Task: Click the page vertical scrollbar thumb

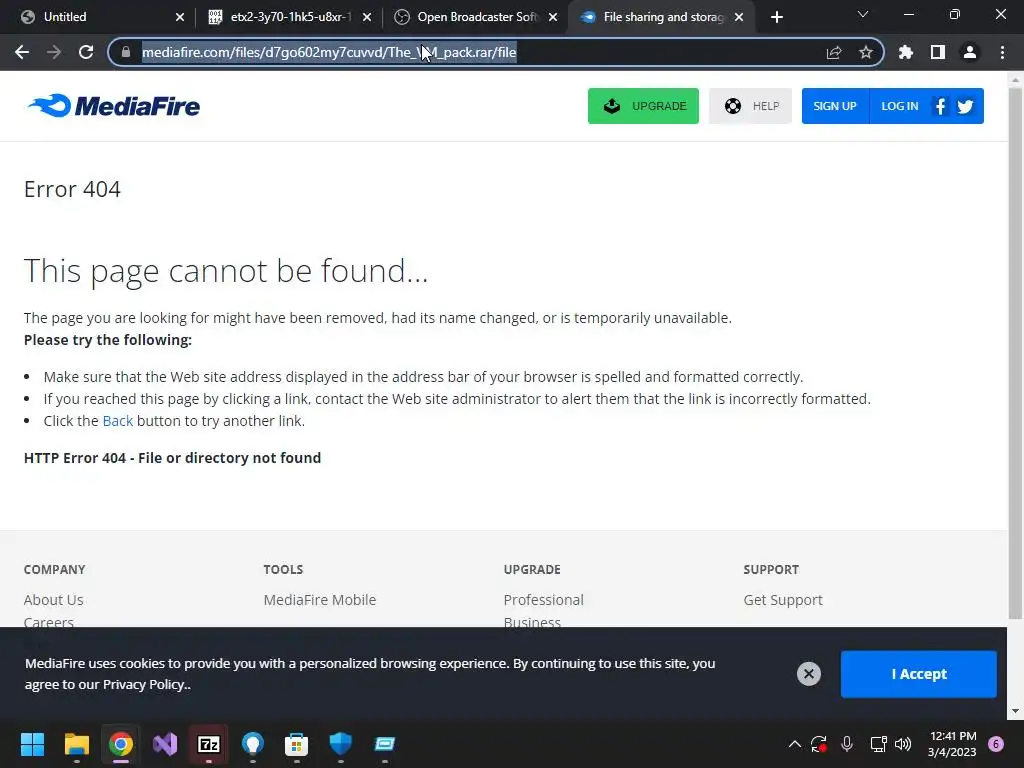Action: click(x=1015, y=353)
